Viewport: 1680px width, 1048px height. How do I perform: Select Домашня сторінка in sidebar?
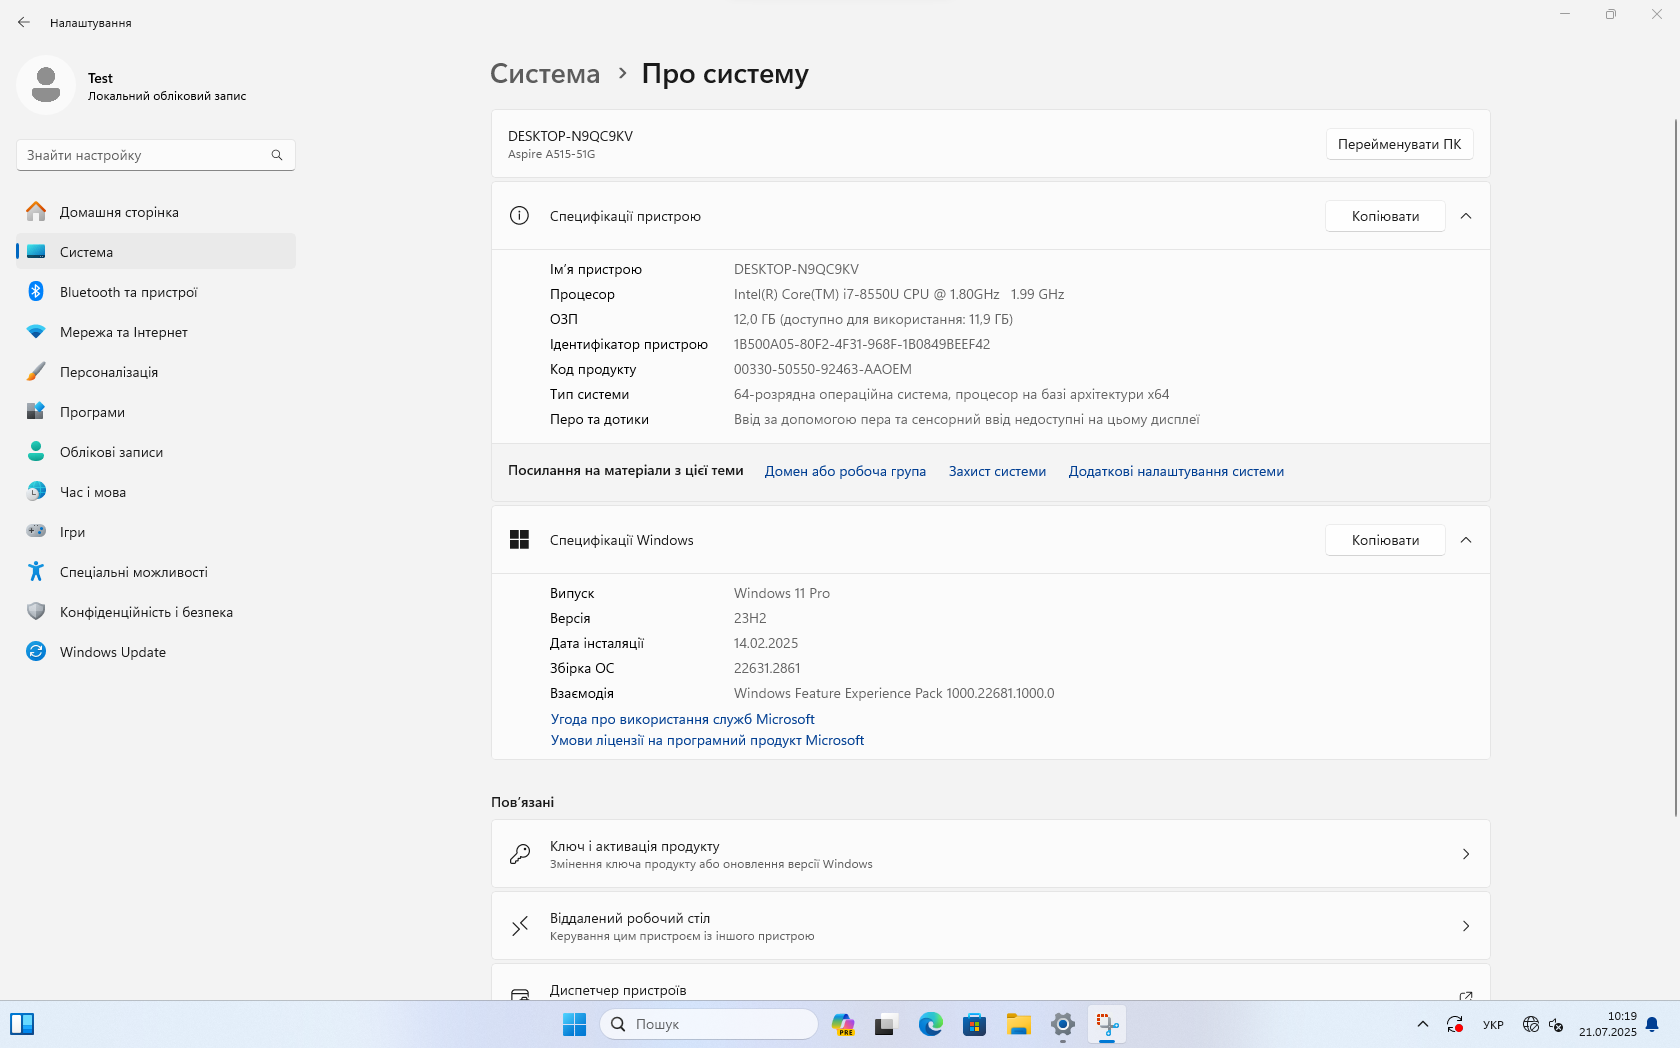(x=119, y=212)
